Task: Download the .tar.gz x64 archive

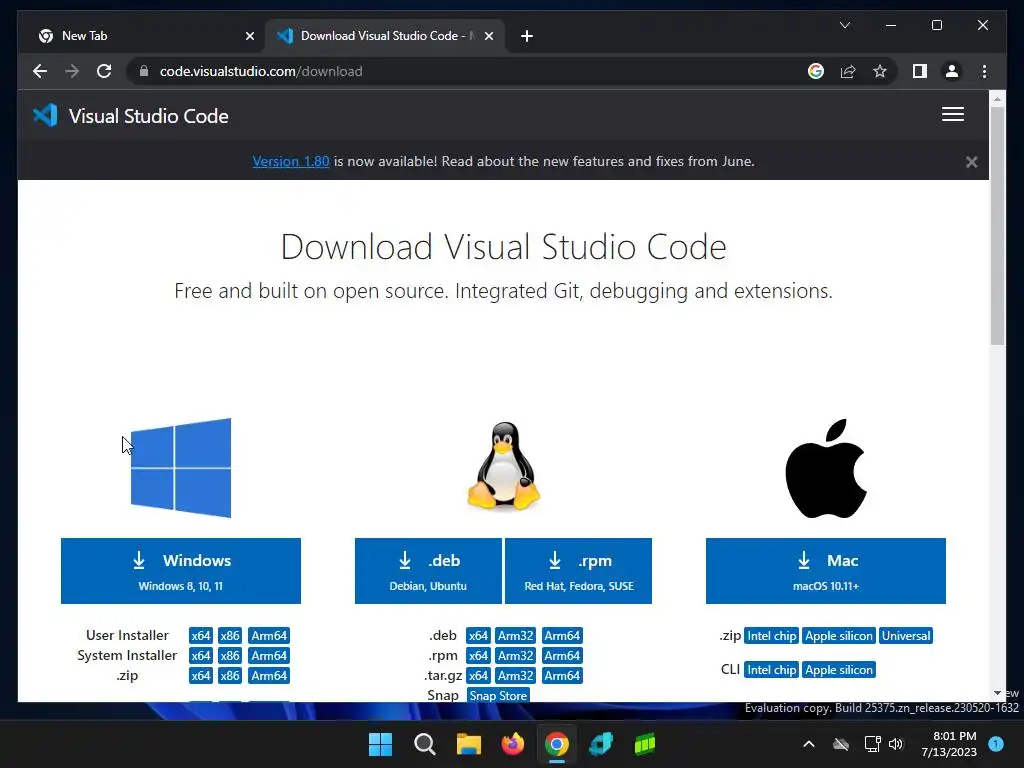Action: [x=478, y=676]
